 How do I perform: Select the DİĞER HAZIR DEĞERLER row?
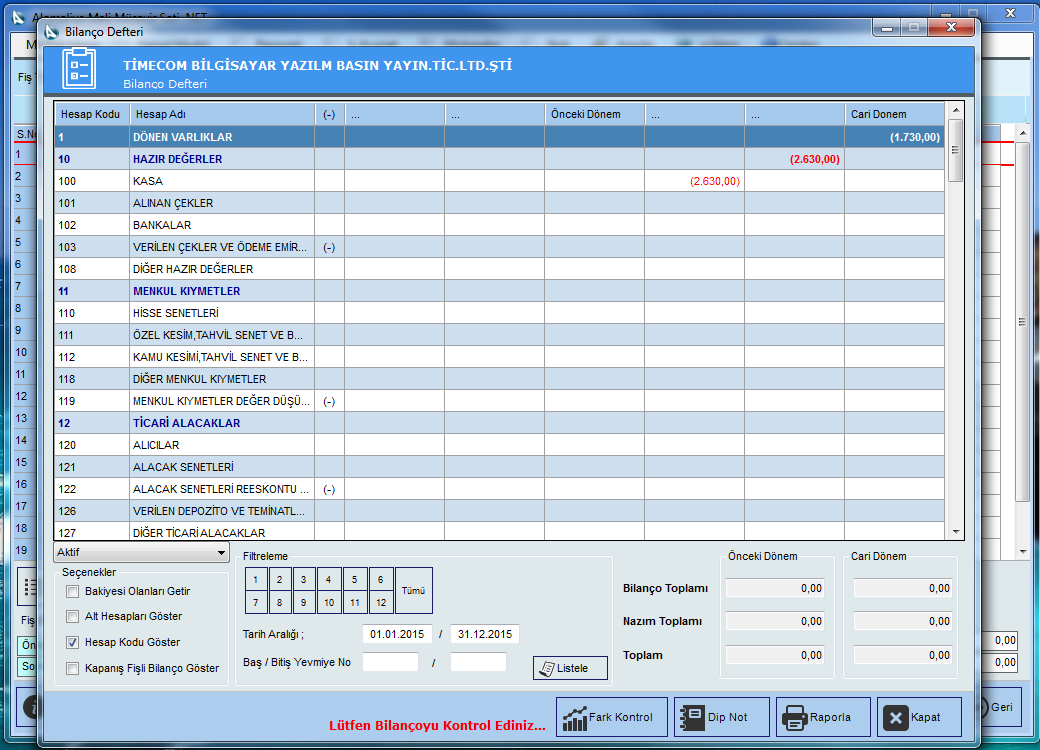[499, 269]
